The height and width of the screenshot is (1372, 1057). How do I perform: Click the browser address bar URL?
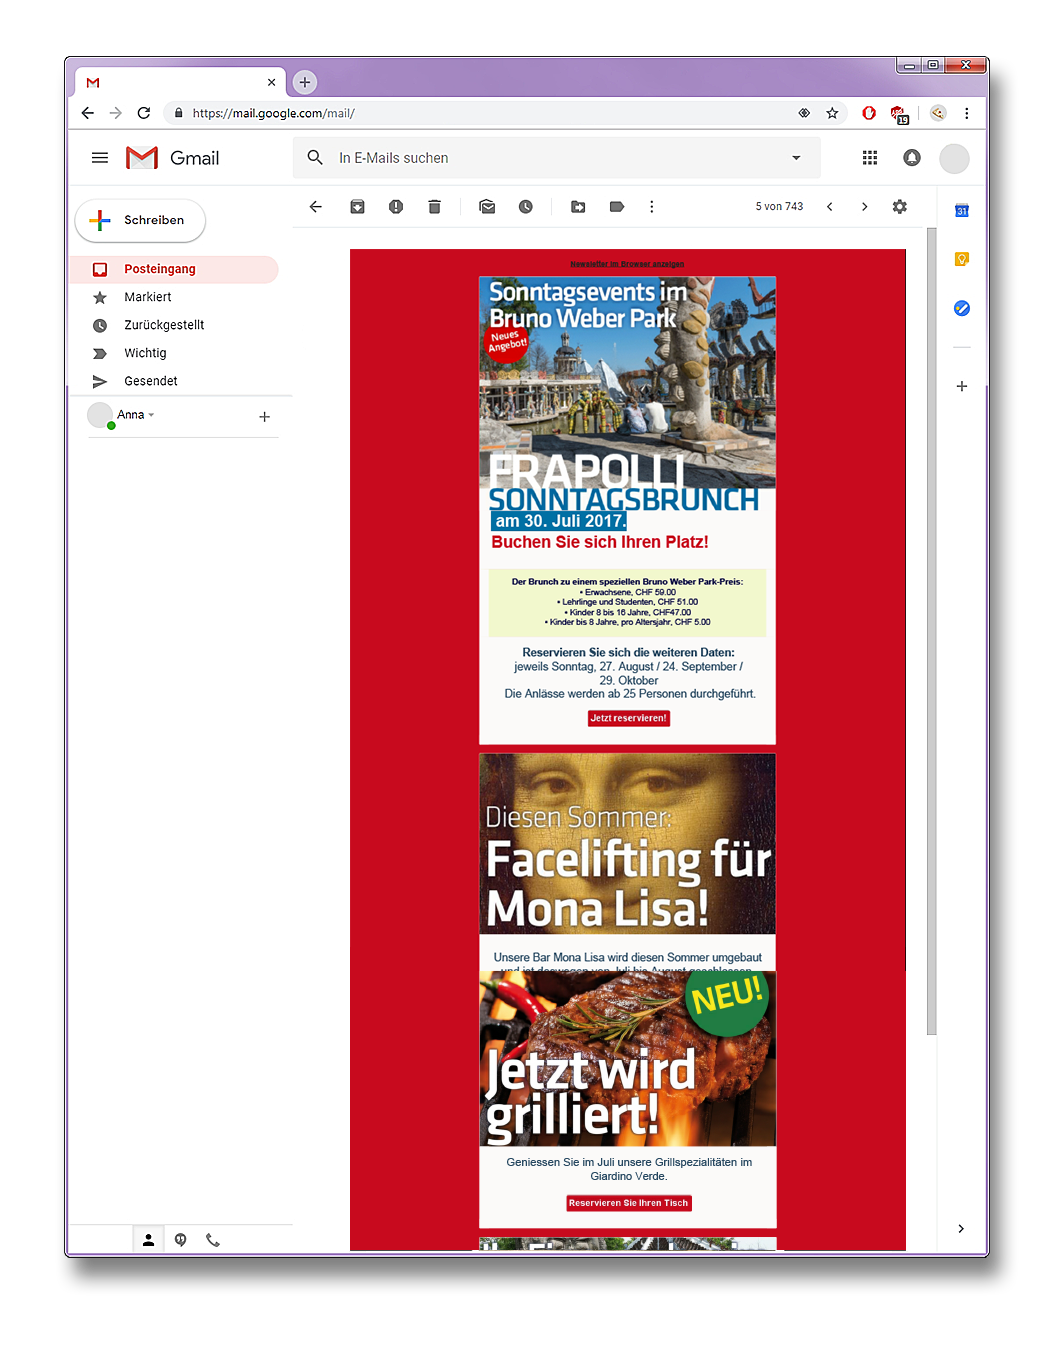[x=274, y=113]
